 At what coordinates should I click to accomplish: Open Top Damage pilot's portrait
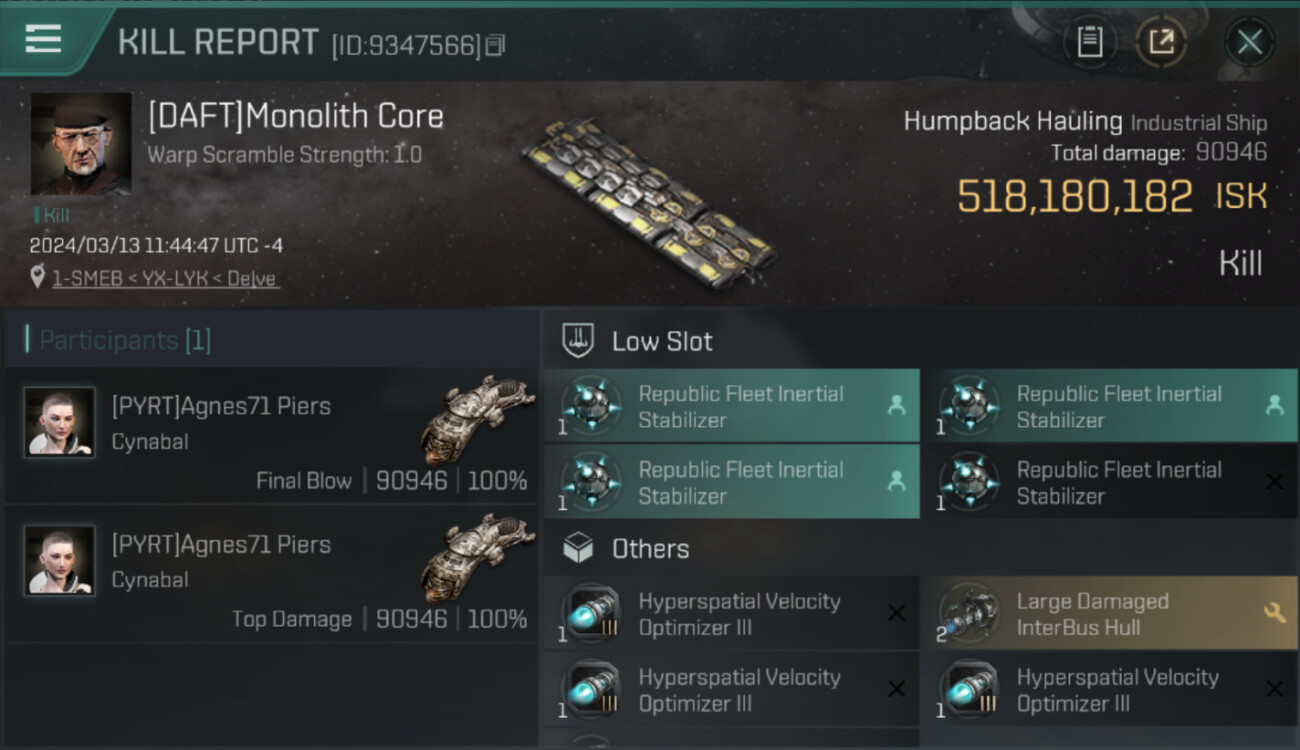(60, 560)
